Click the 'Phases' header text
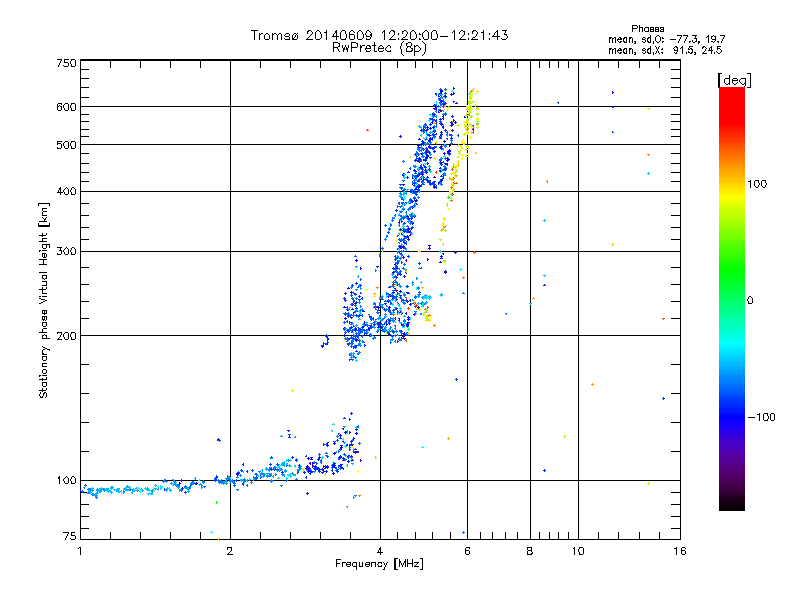This screenshot has width=800, height=600. click(647, 29)
